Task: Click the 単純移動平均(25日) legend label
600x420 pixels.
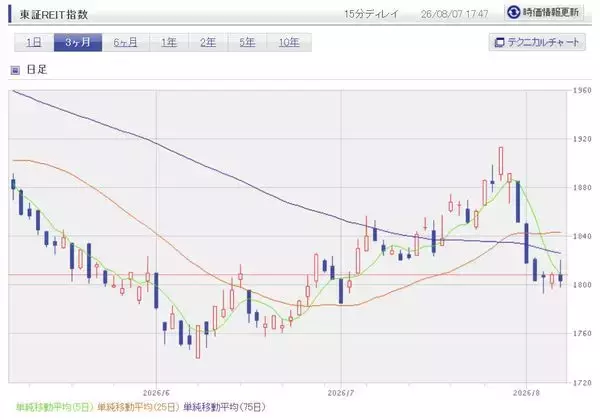Action: pyautogui.click(x=138, y=407)
